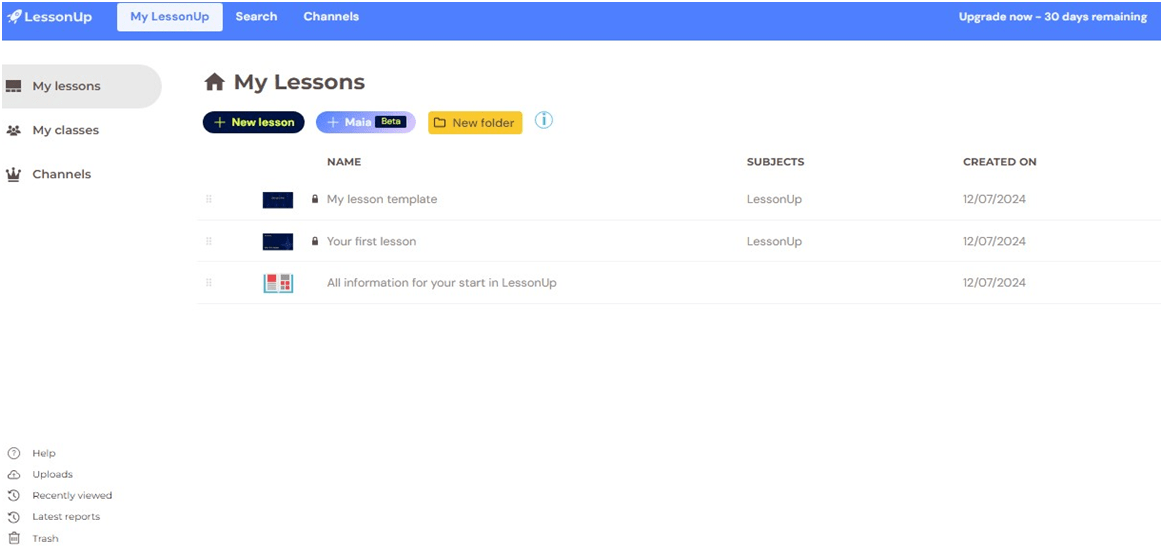Click the NAME column header

344,162
